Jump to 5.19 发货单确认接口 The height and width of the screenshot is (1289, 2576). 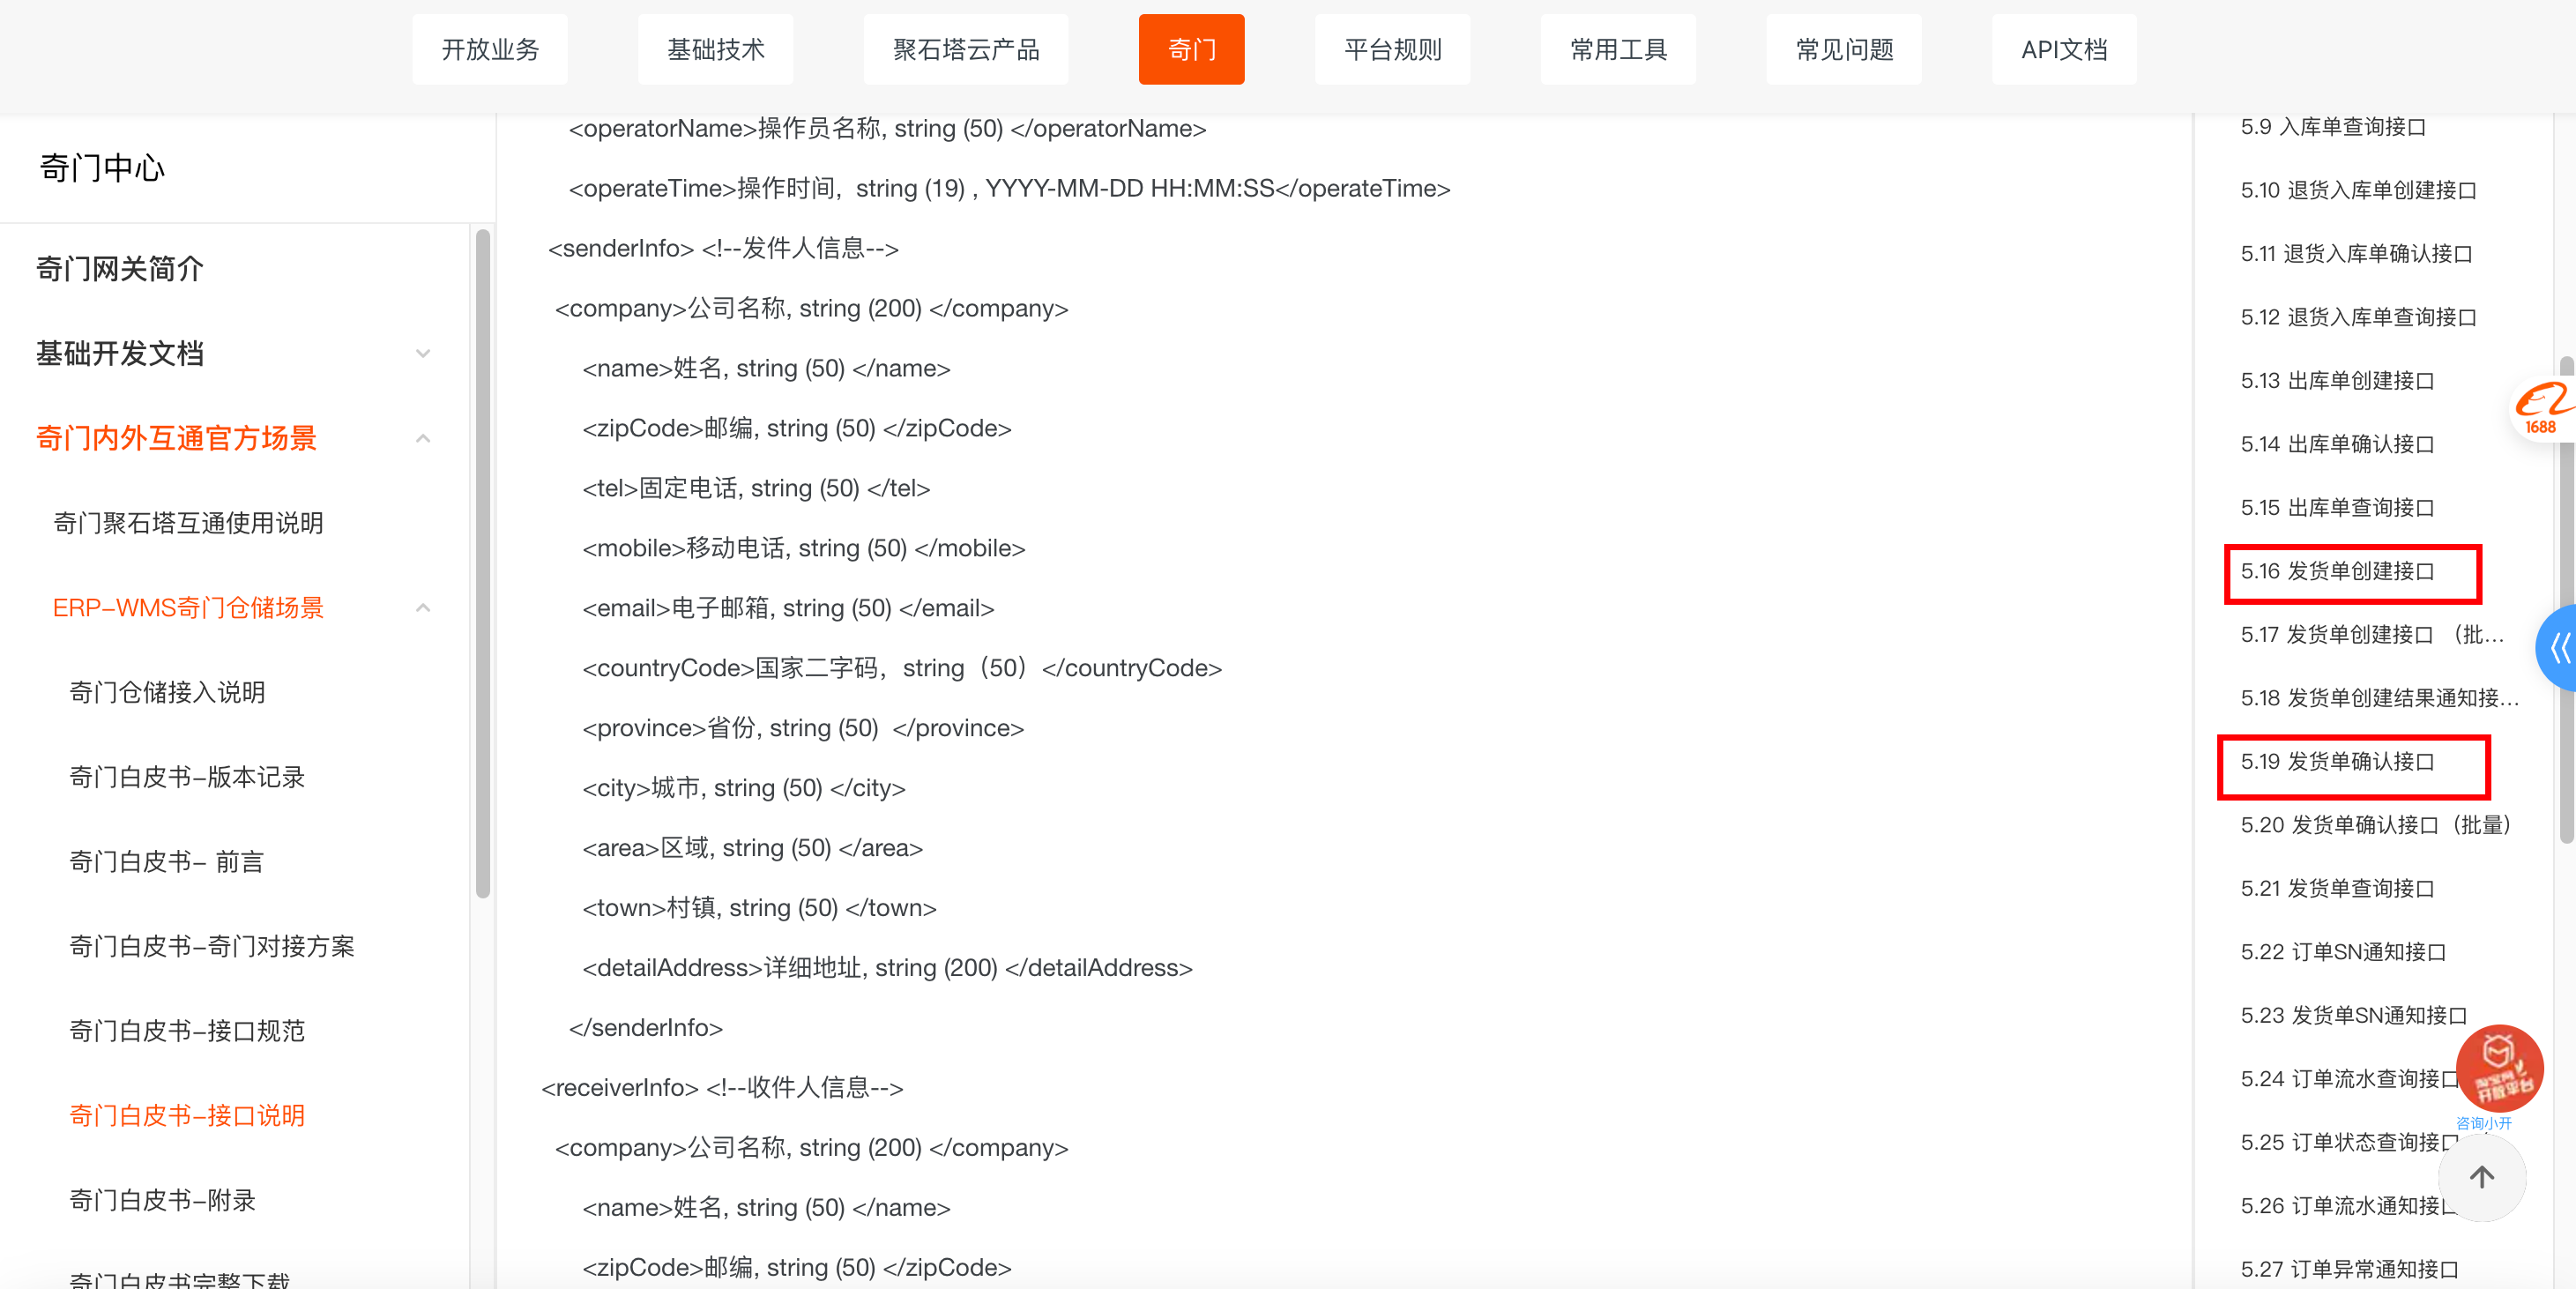click(2337, 762)
